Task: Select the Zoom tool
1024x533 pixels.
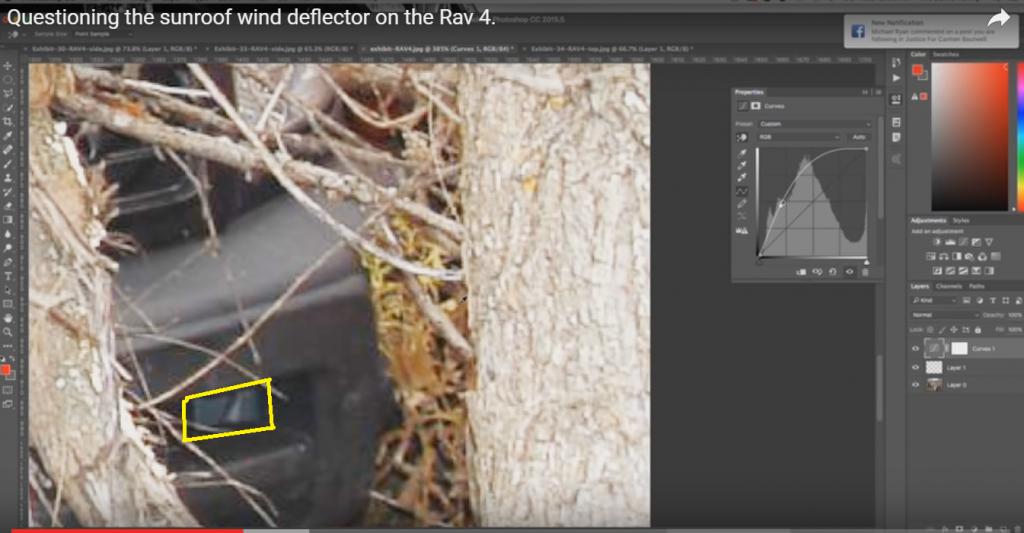Action: pos(8,331)
